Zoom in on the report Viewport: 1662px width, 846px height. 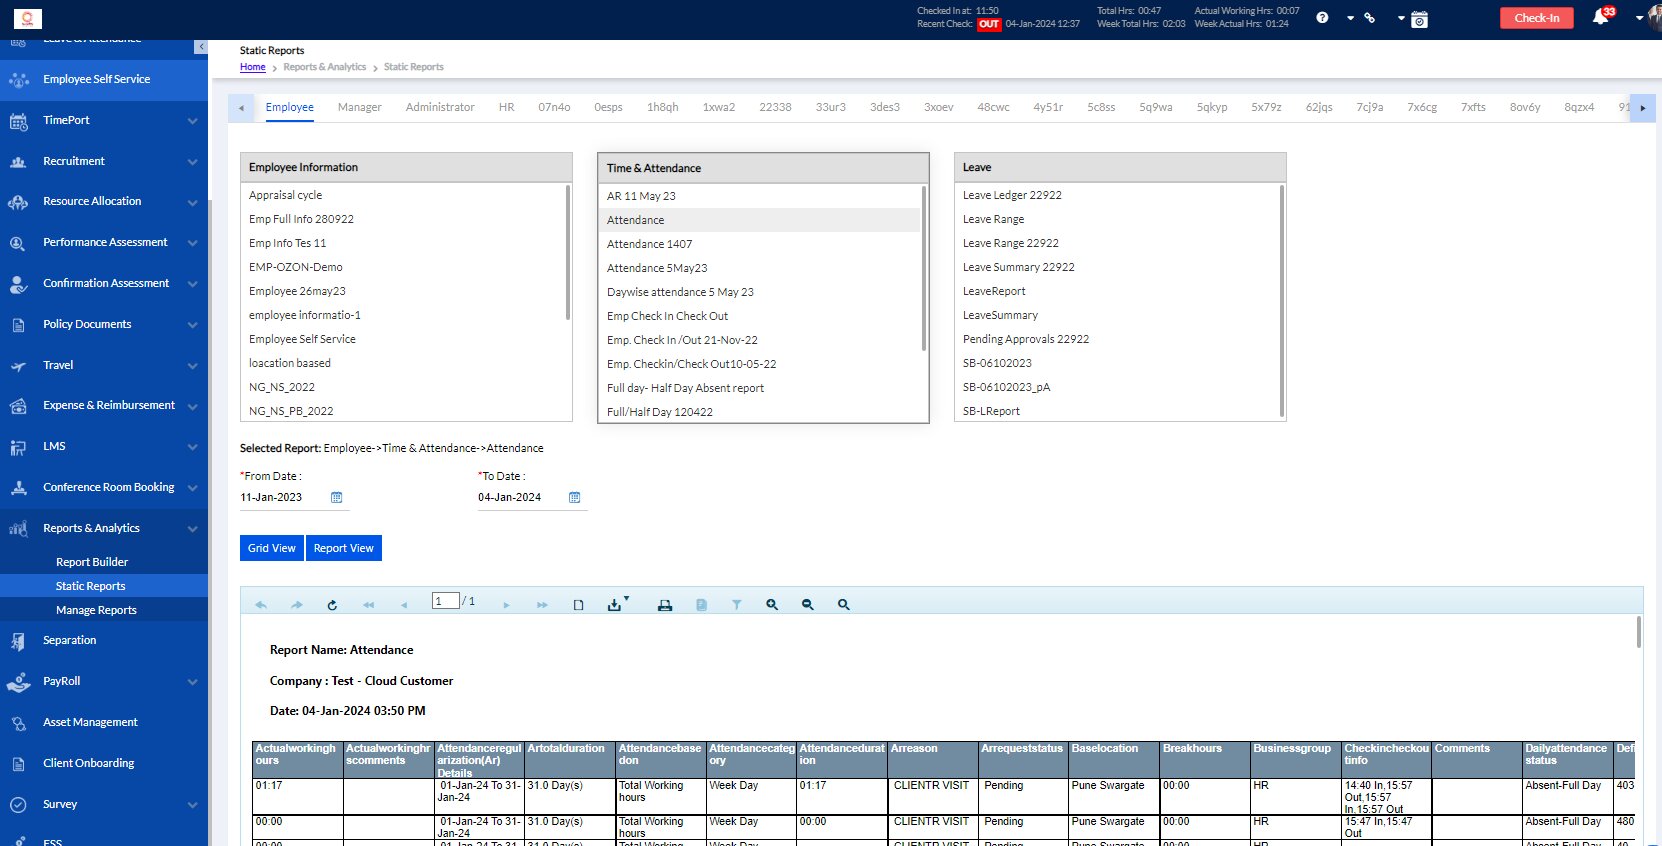click(772, 605)
